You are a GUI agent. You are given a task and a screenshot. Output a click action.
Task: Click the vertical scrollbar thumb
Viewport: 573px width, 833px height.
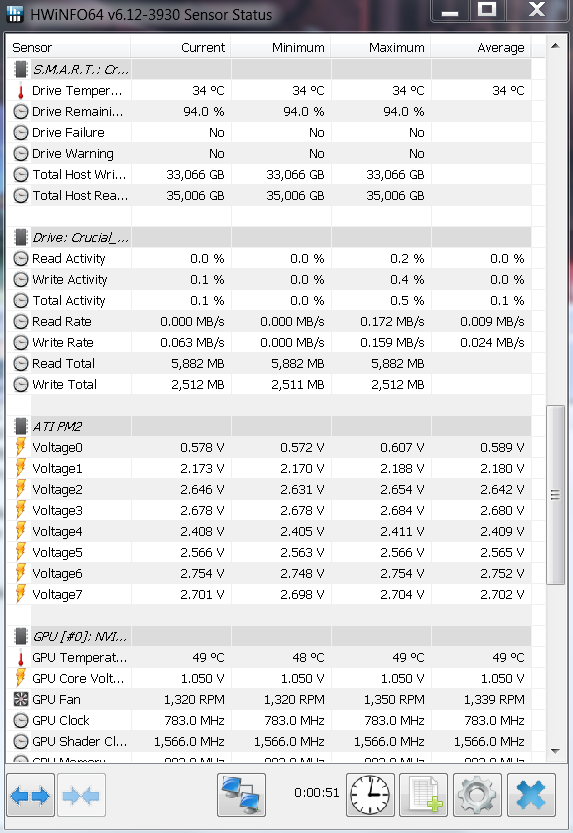pos(555,495)
